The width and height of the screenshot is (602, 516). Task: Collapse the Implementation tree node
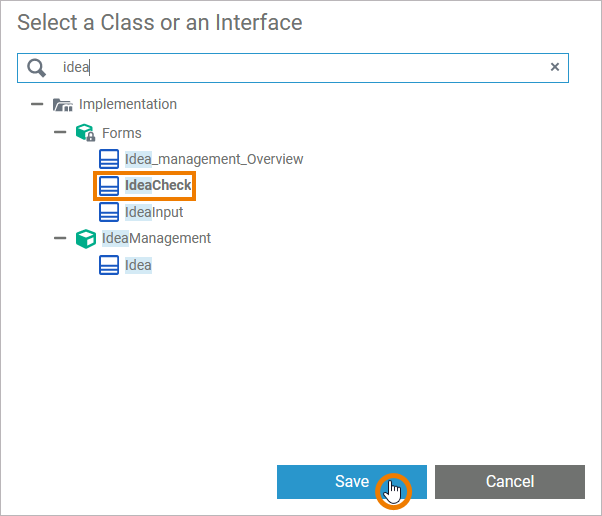click(37, 104)
